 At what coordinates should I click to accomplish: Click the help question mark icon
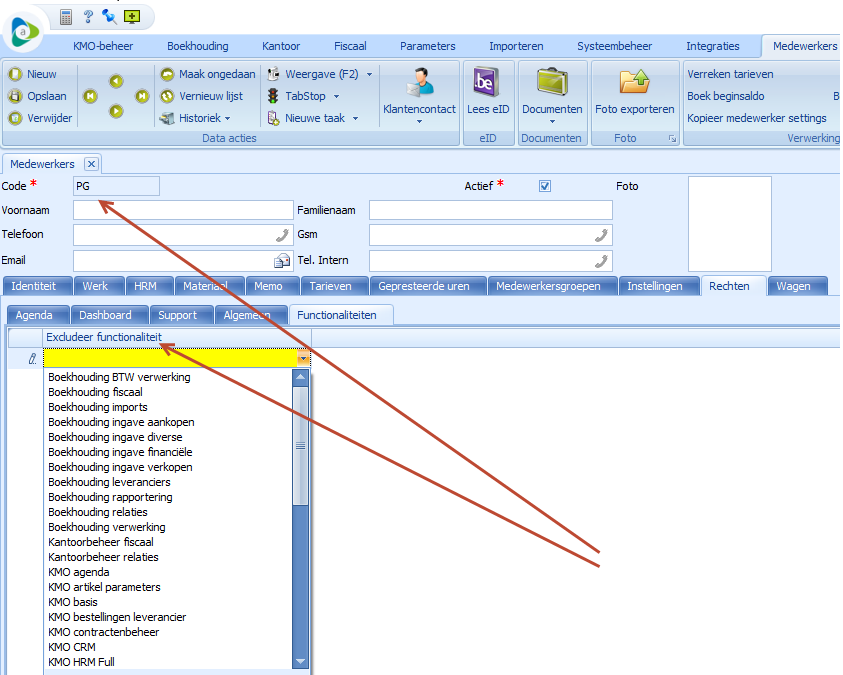[x=88, y=17]
